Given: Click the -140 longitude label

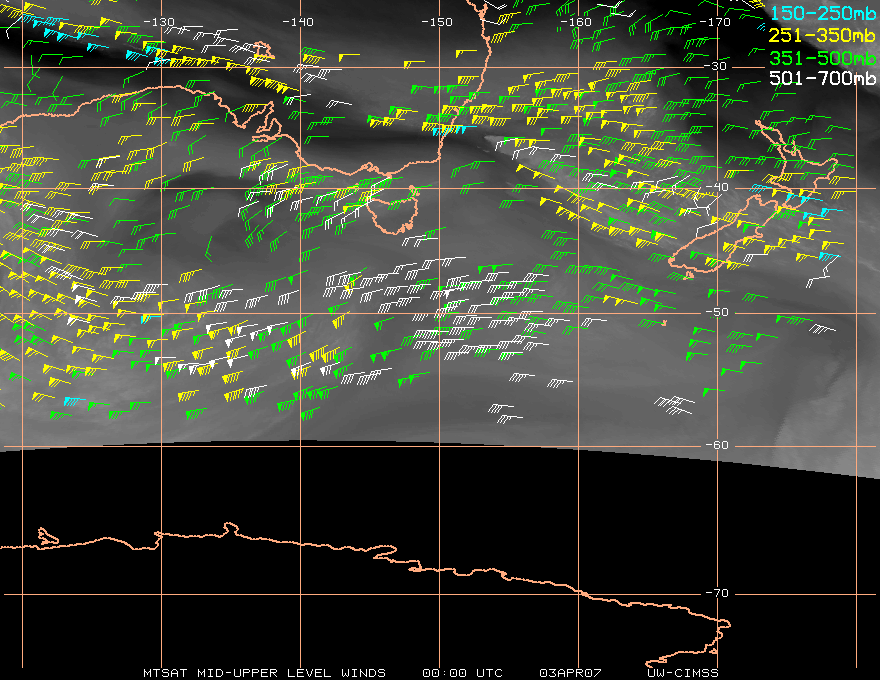Looking at the screenshot, I should pyautogui.click(x=298, y=22).
